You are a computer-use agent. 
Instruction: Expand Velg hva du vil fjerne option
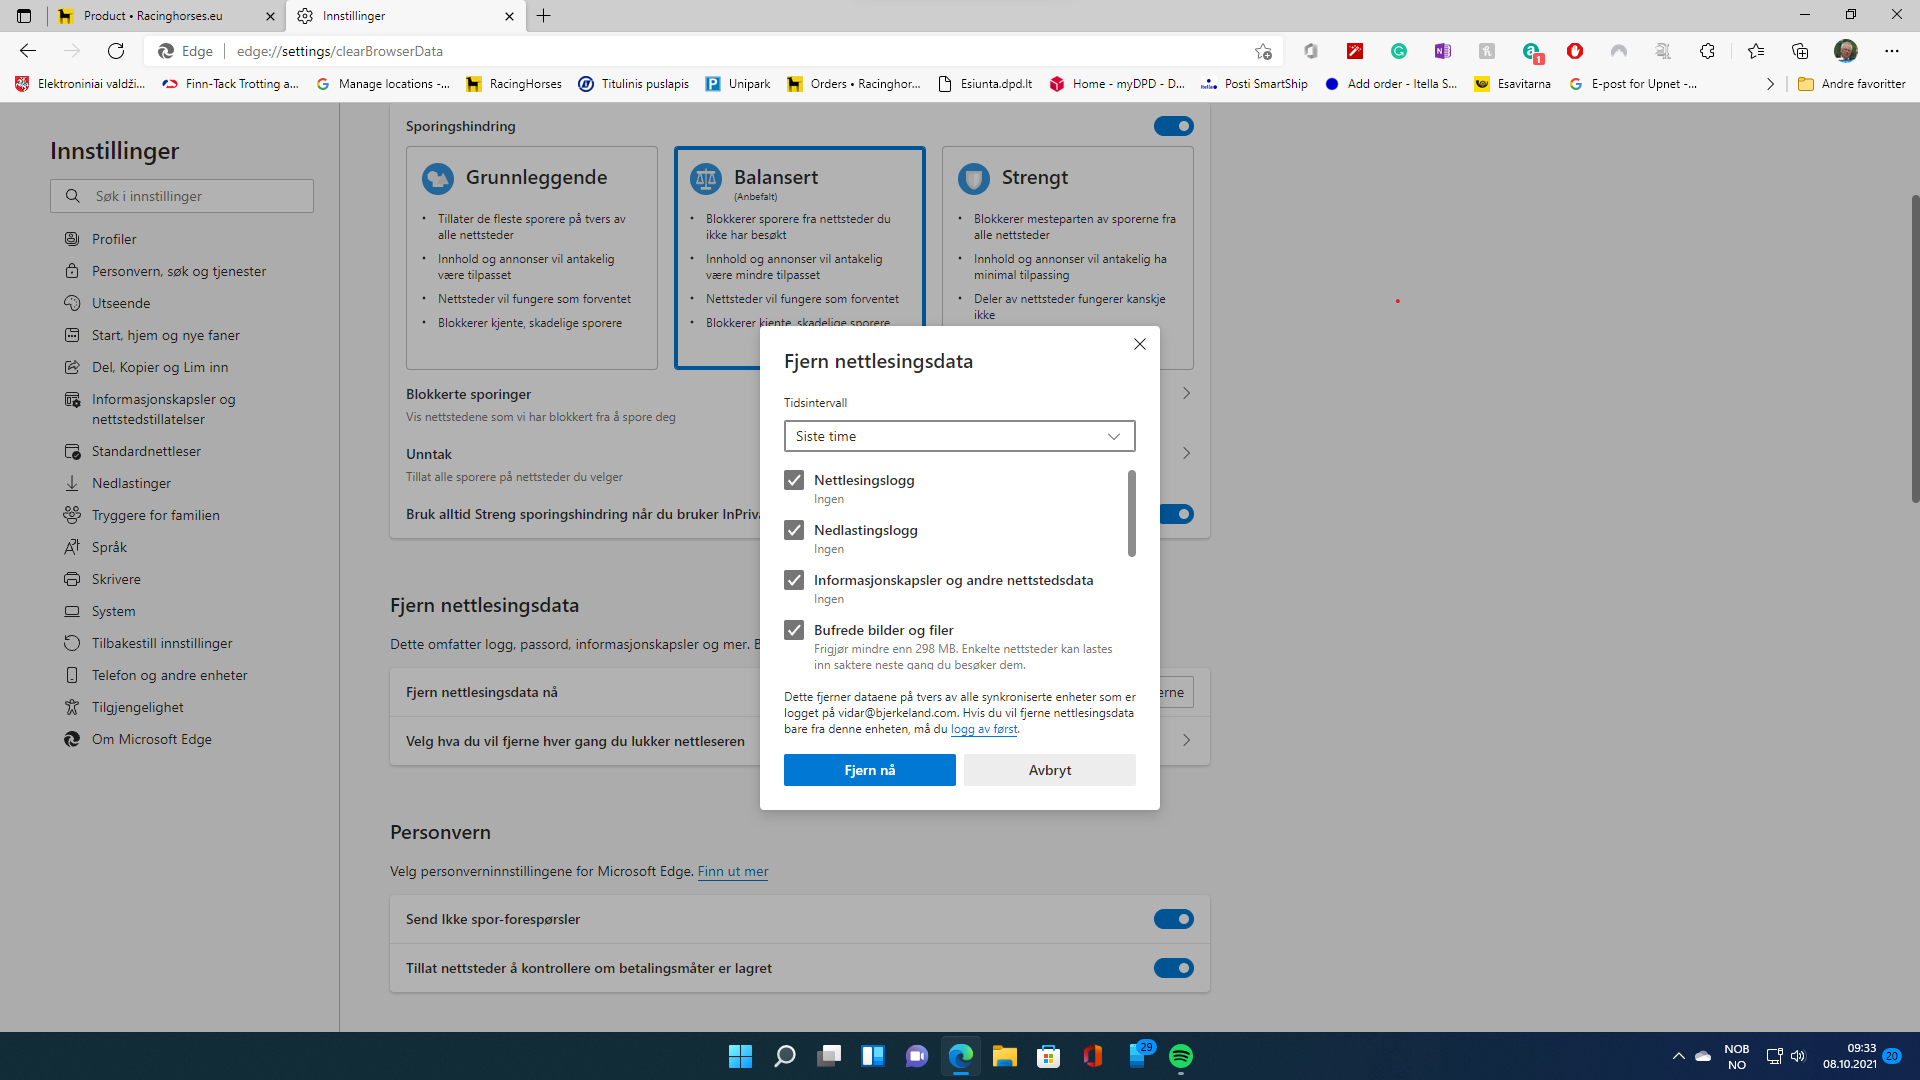[x=1186, y=741]
